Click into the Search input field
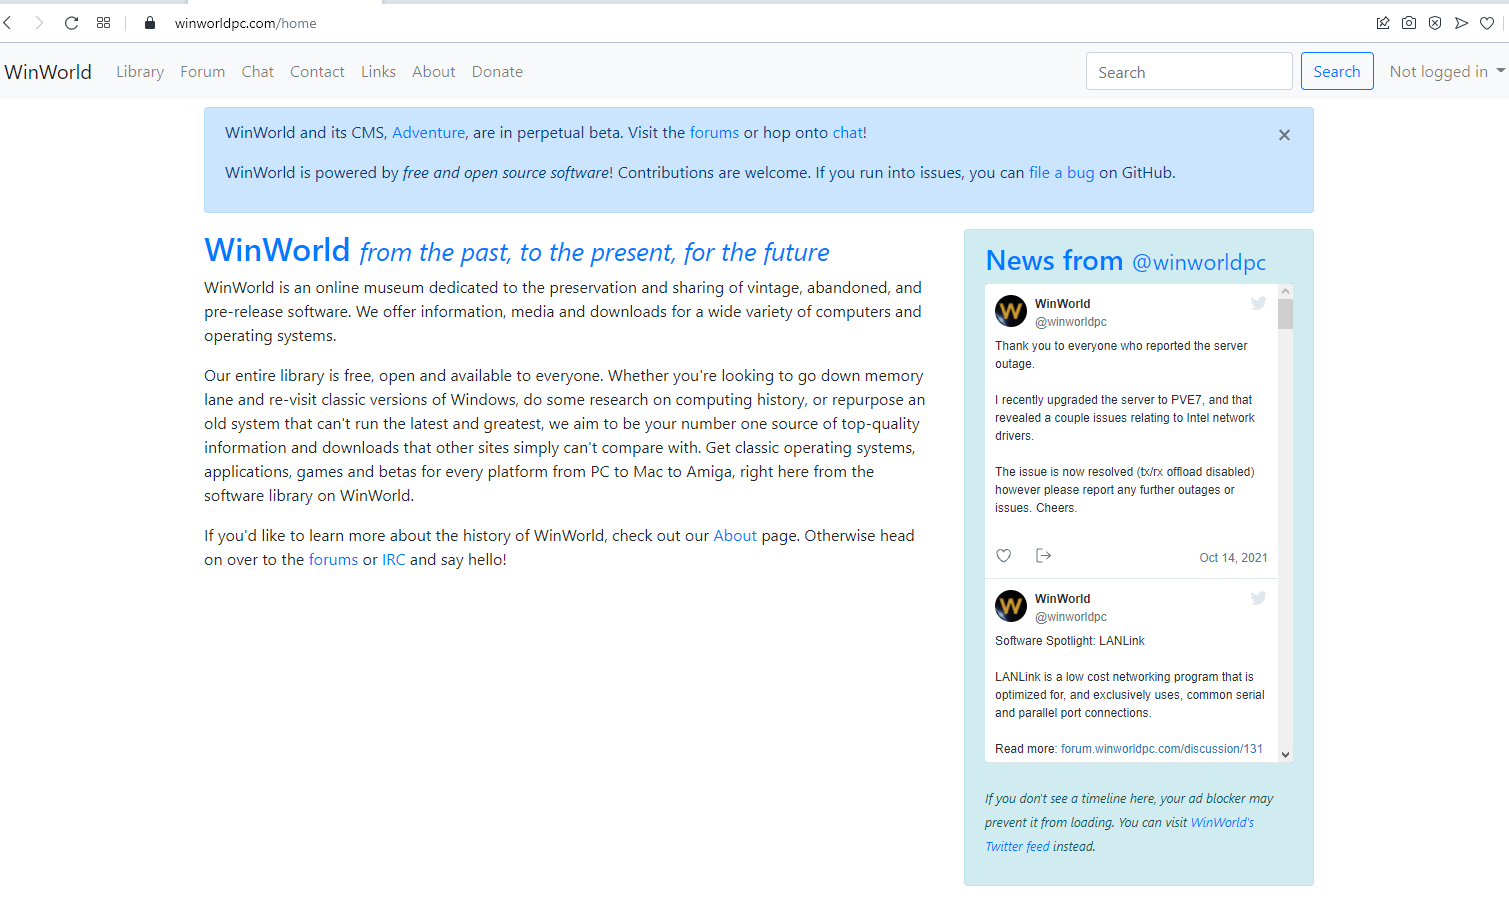 [1188, 71]
